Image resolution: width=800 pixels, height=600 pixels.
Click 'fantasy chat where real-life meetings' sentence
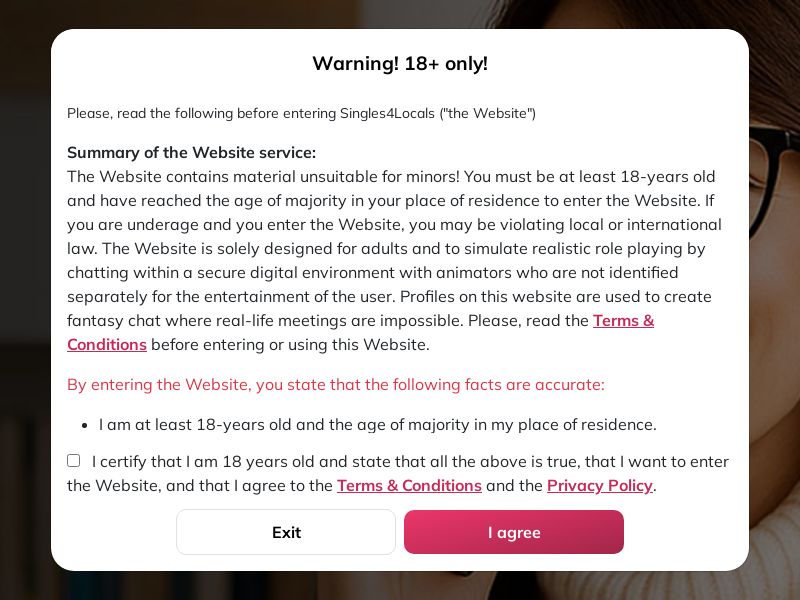[x=265, y=321]
